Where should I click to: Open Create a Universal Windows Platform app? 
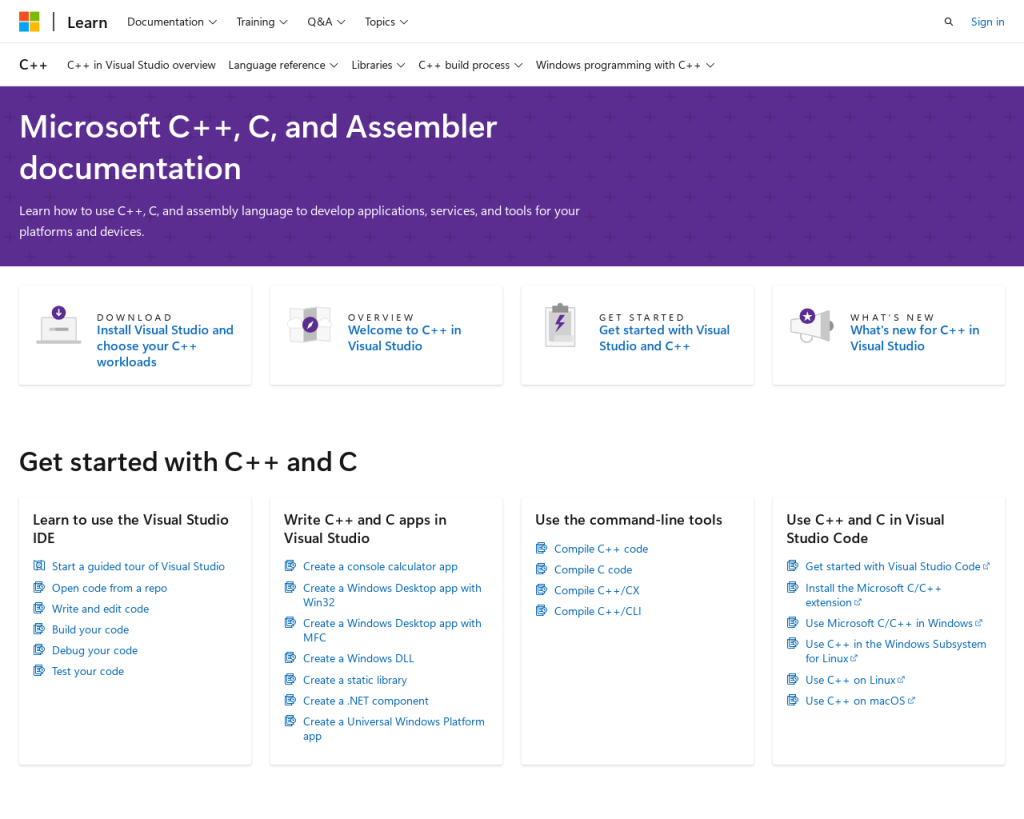(394, 728)
